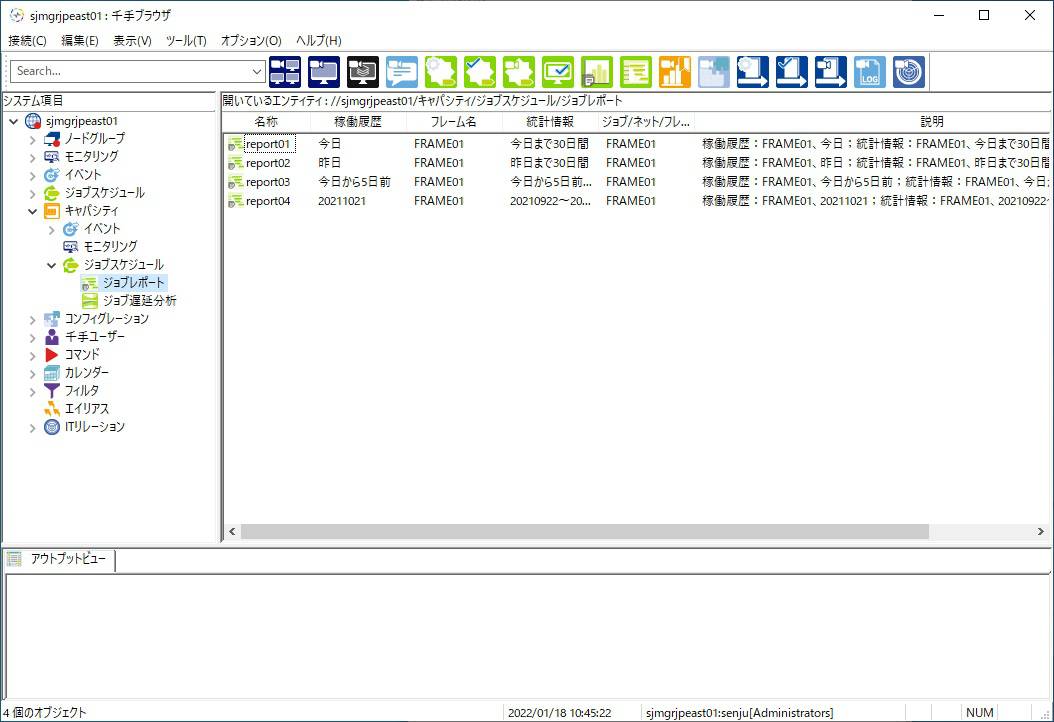The image size is (1054, 722).
Task: Select ジョブ遅延分析 in the tree
Action: [139, 301]
